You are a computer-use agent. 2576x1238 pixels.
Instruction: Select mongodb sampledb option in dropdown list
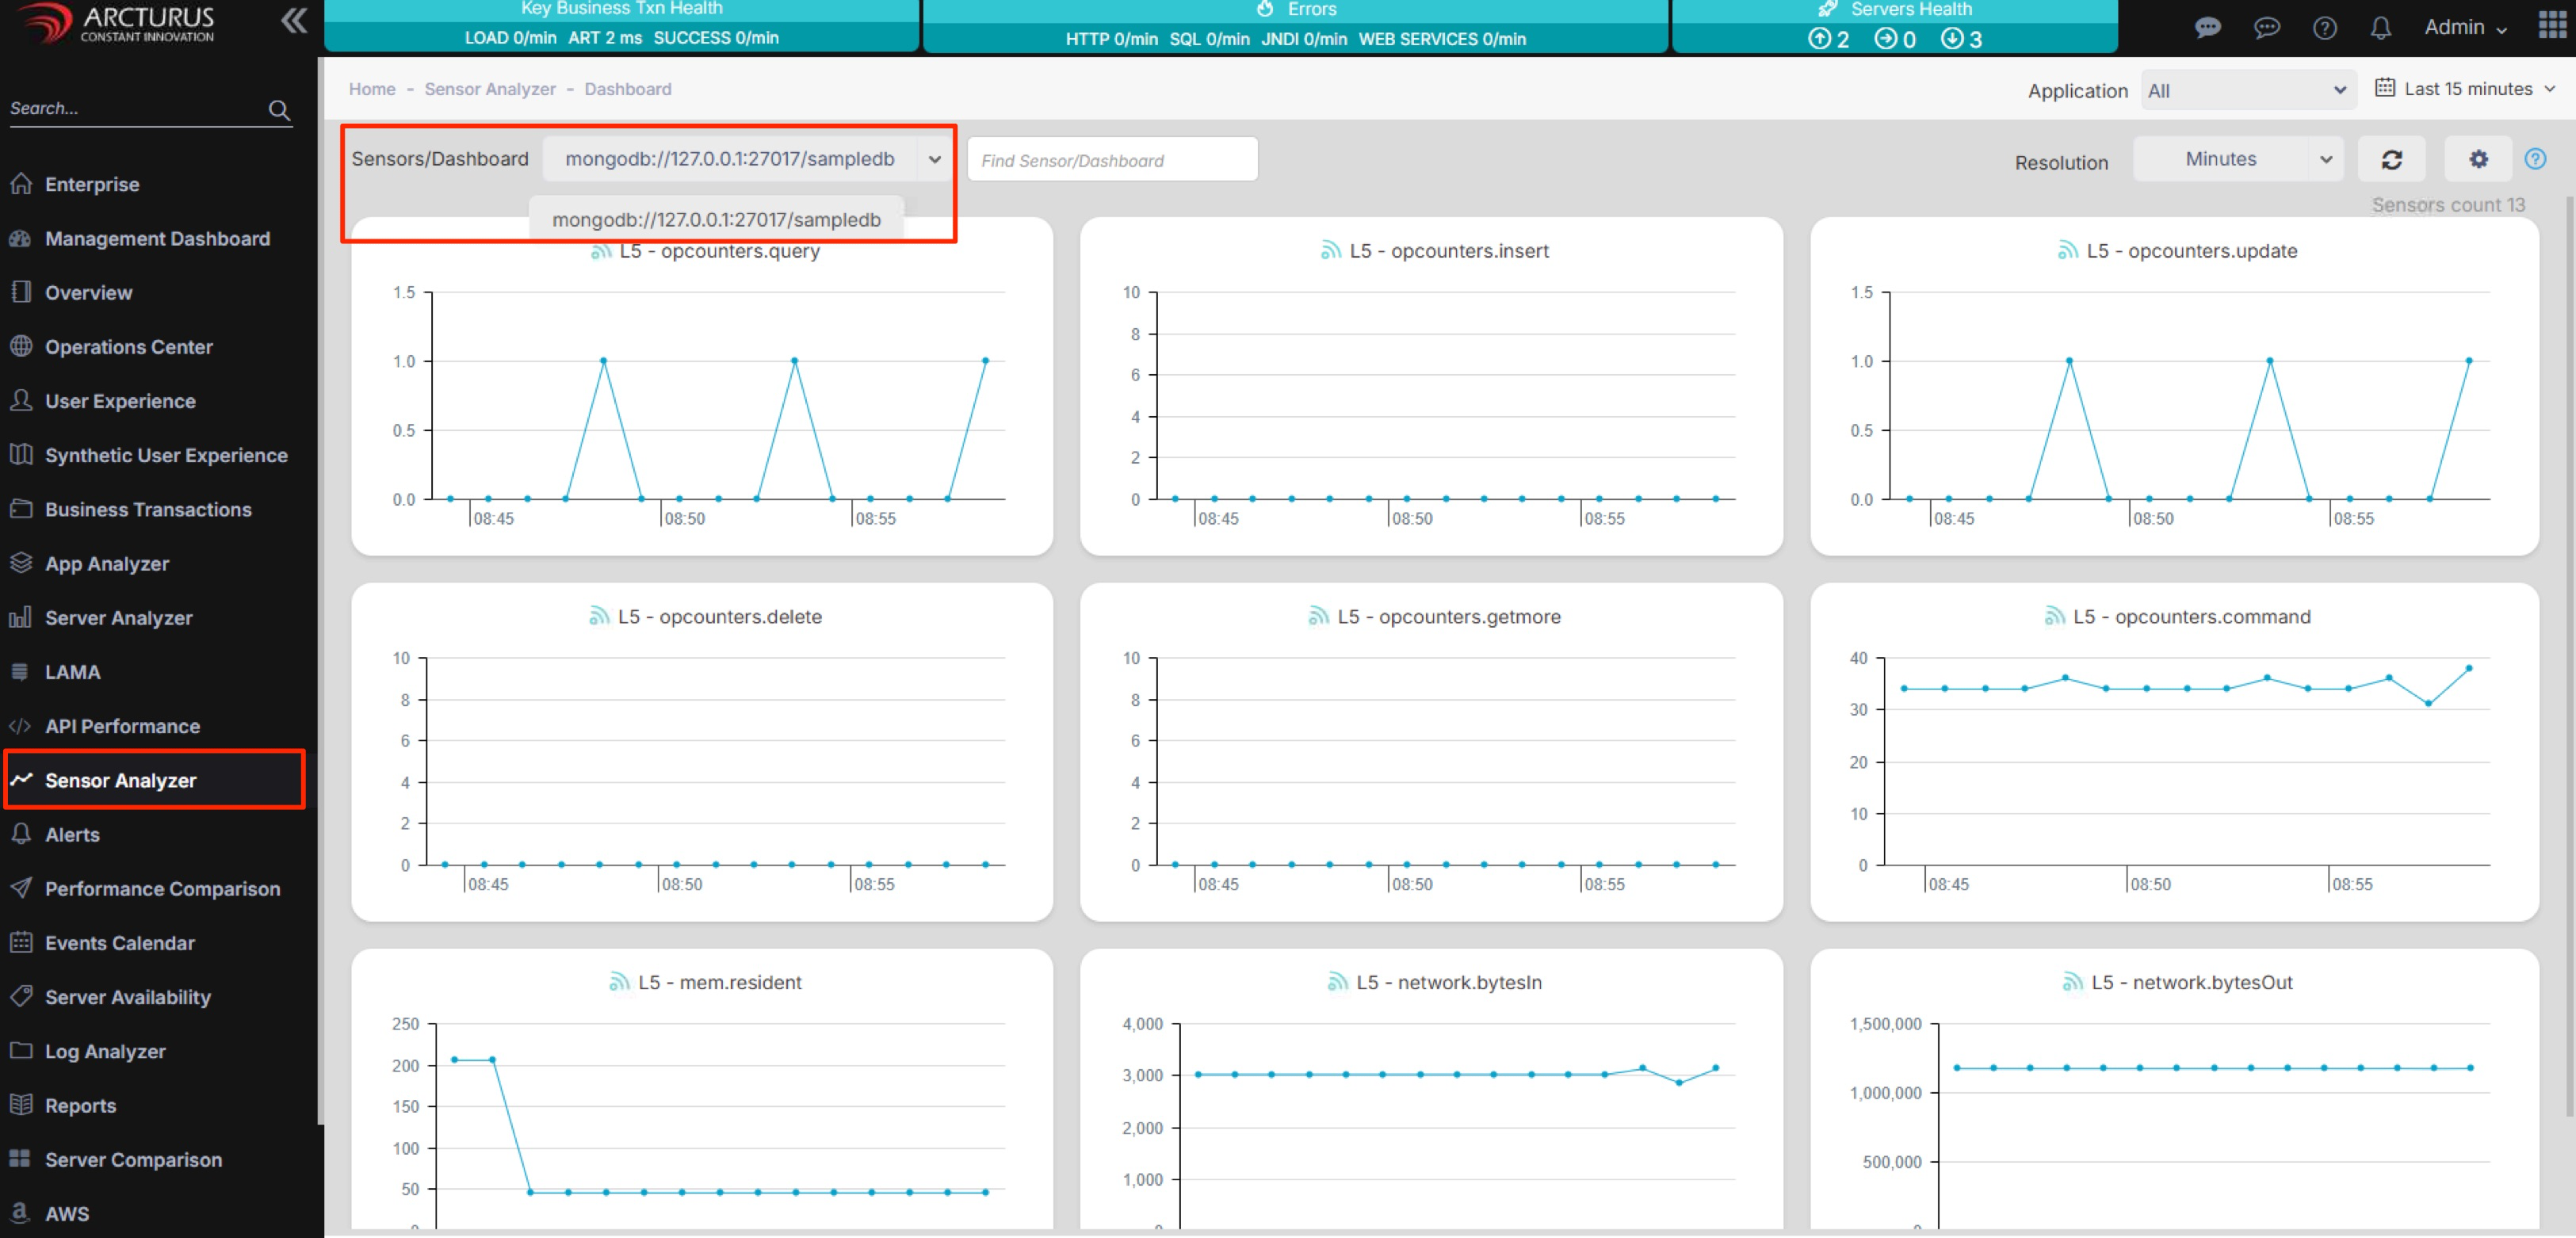(x=716, y=219)
